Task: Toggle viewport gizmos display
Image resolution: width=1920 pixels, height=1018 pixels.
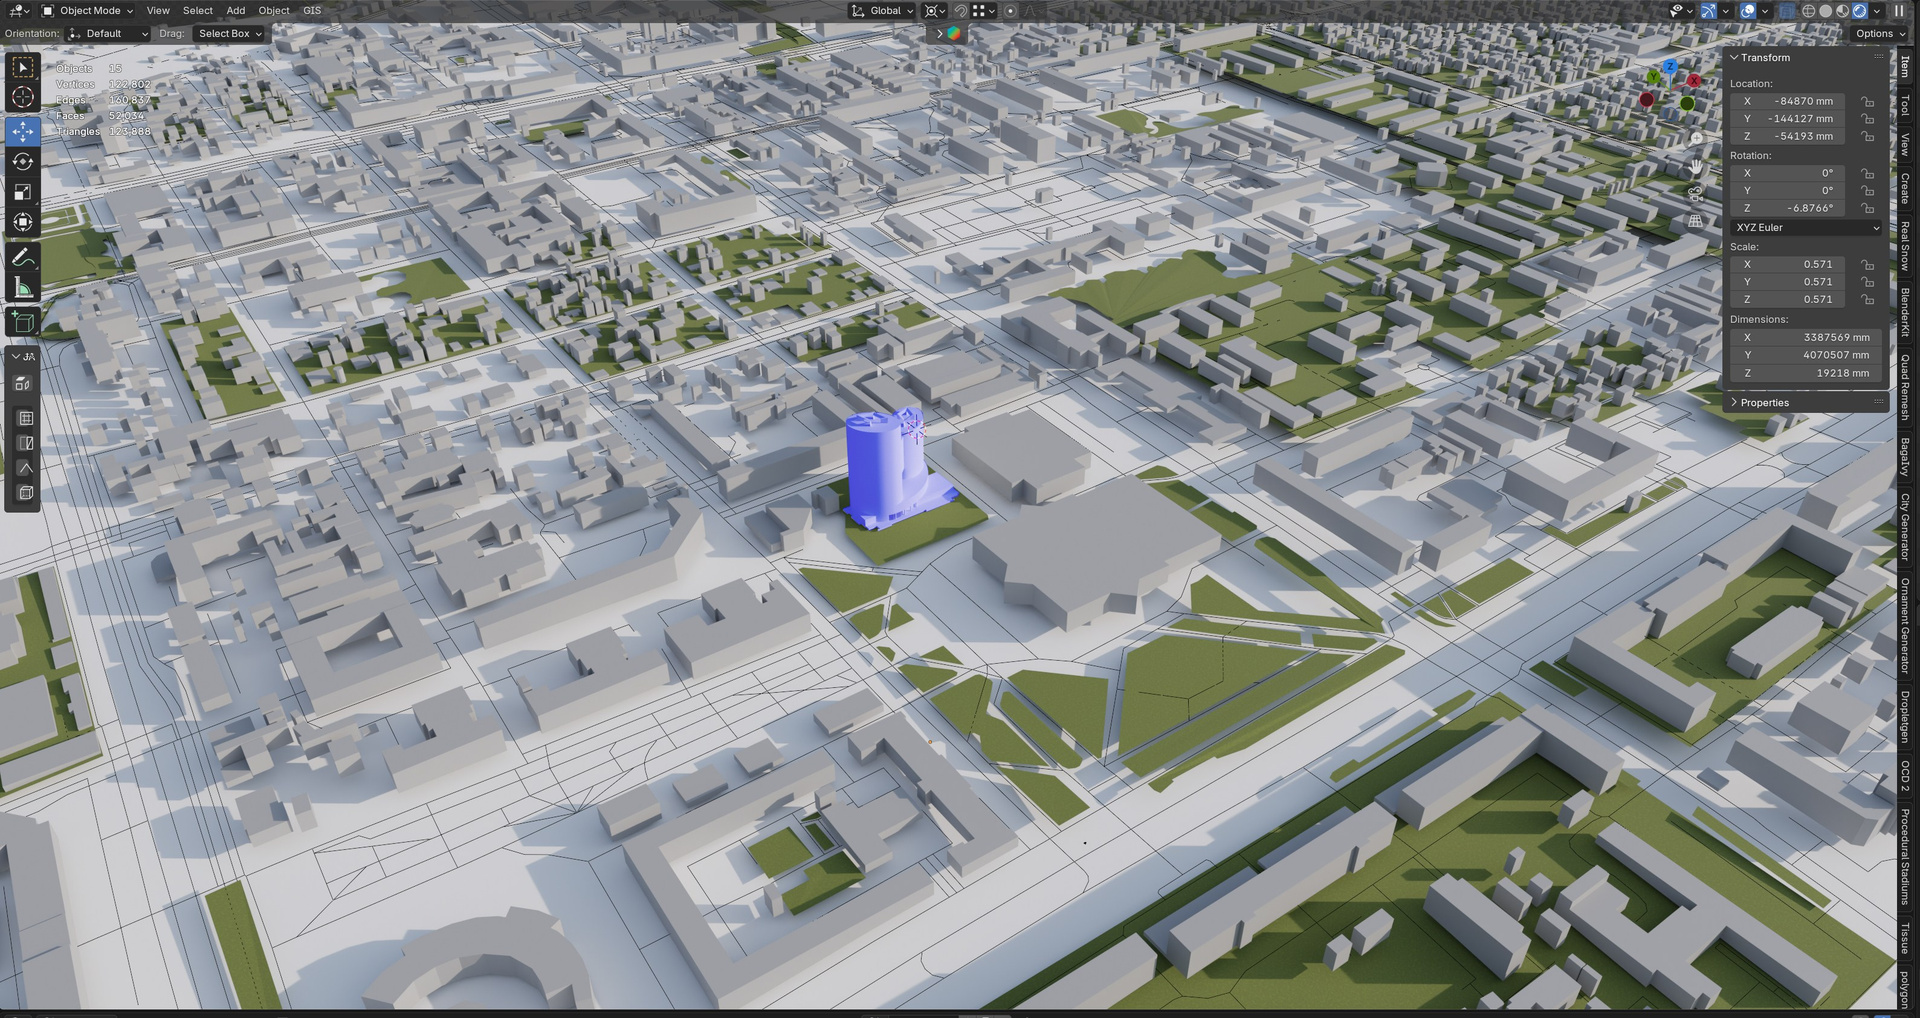Action: tap(1709, 11)
